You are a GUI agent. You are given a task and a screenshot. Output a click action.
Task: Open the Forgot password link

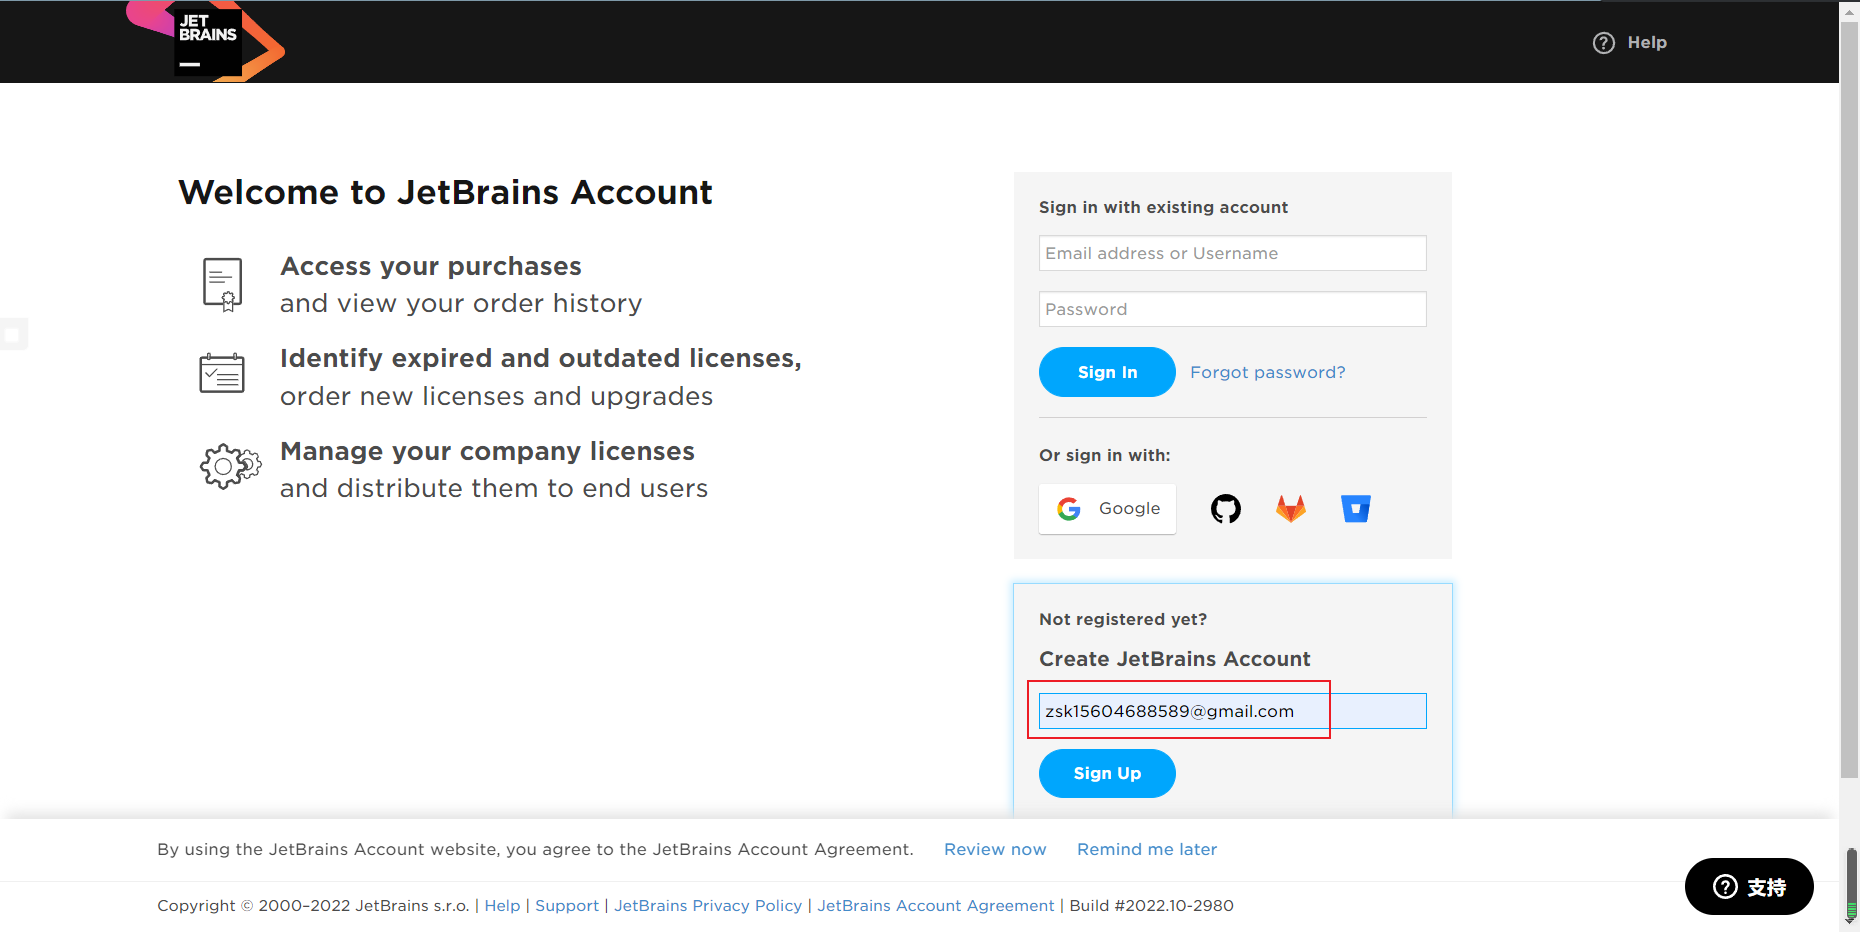tap(1267, 372)
